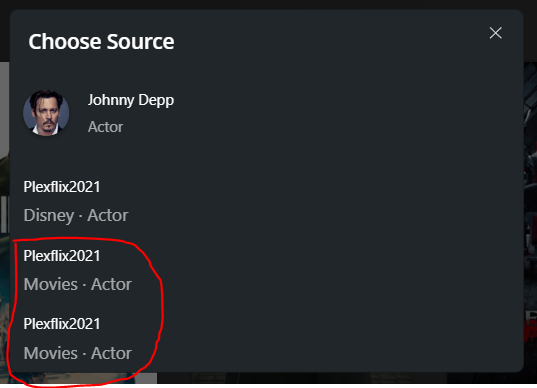This screenshot has height=388, width=537.
Task: Click the white bar on the left-edge poster
Action: click(x=4, y=214)
